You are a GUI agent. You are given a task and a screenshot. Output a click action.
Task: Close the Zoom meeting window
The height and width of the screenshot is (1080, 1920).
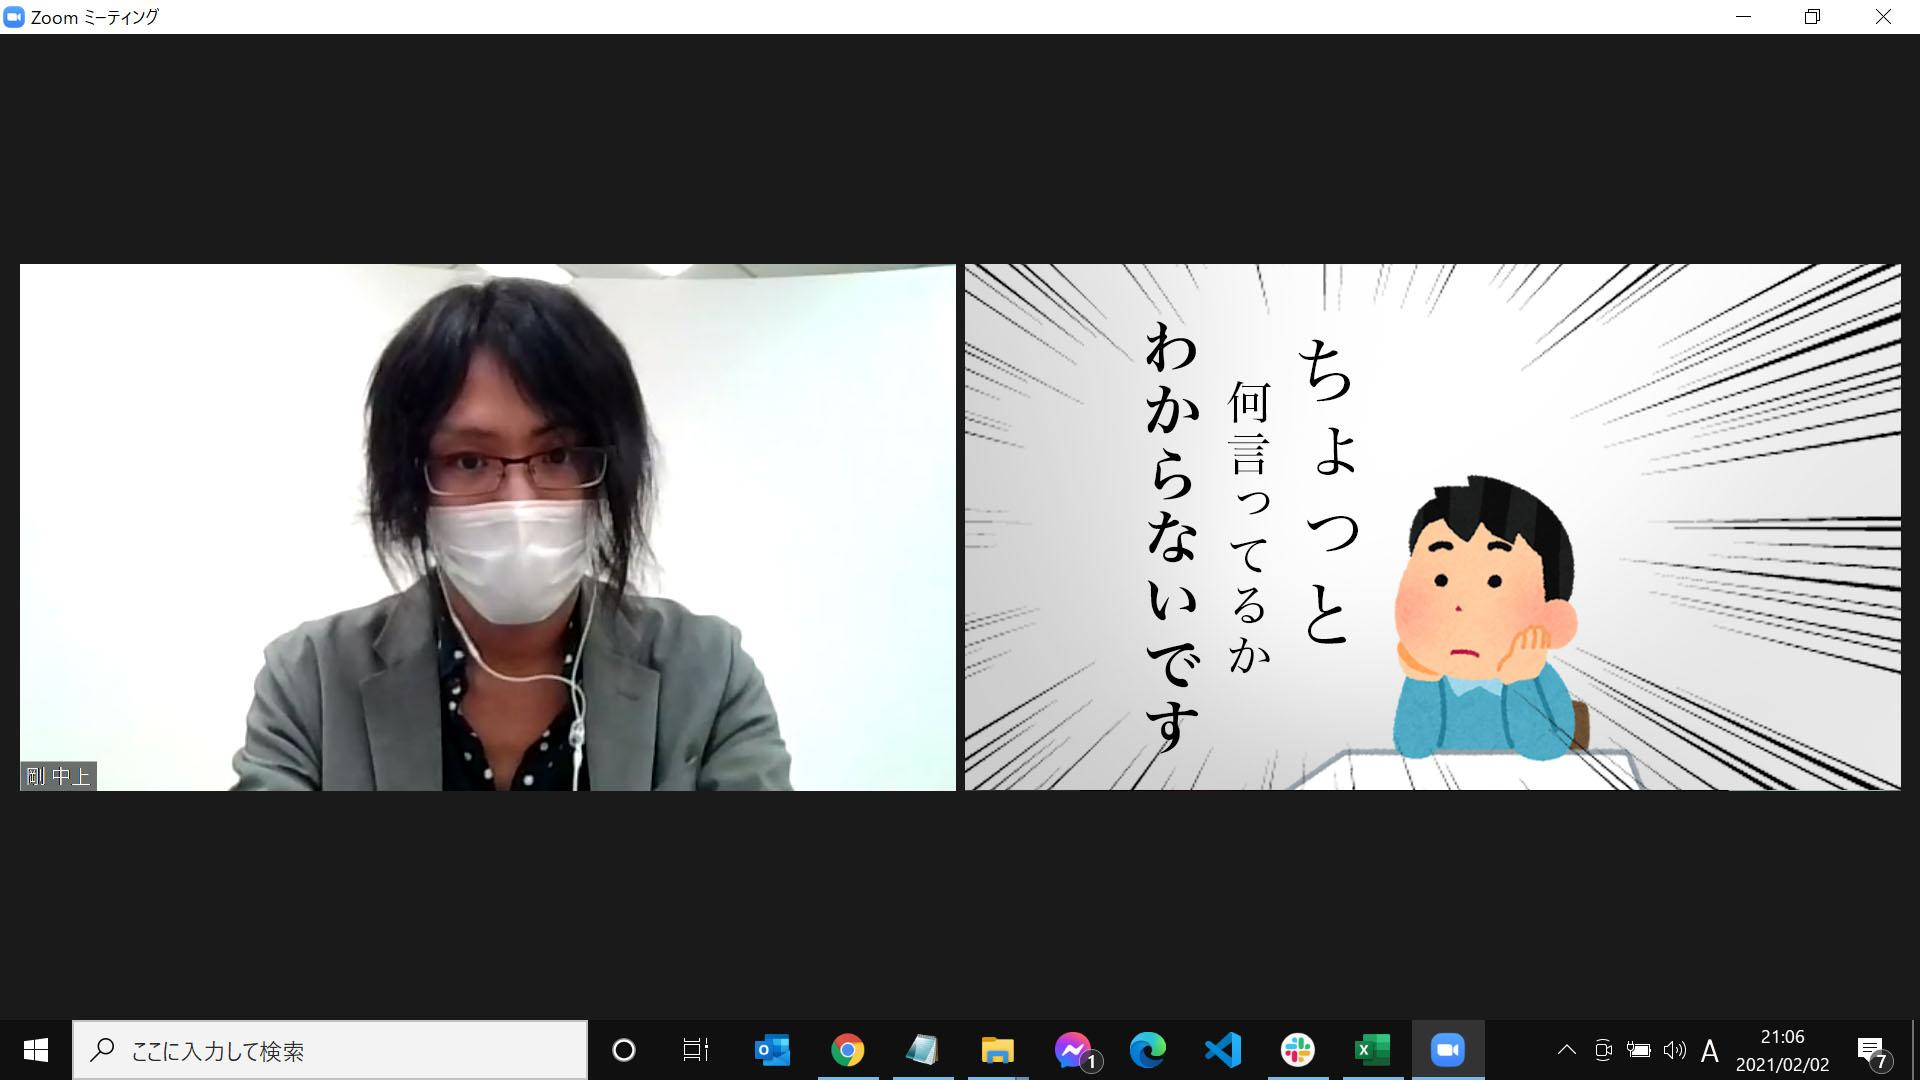coord(1883,17)
